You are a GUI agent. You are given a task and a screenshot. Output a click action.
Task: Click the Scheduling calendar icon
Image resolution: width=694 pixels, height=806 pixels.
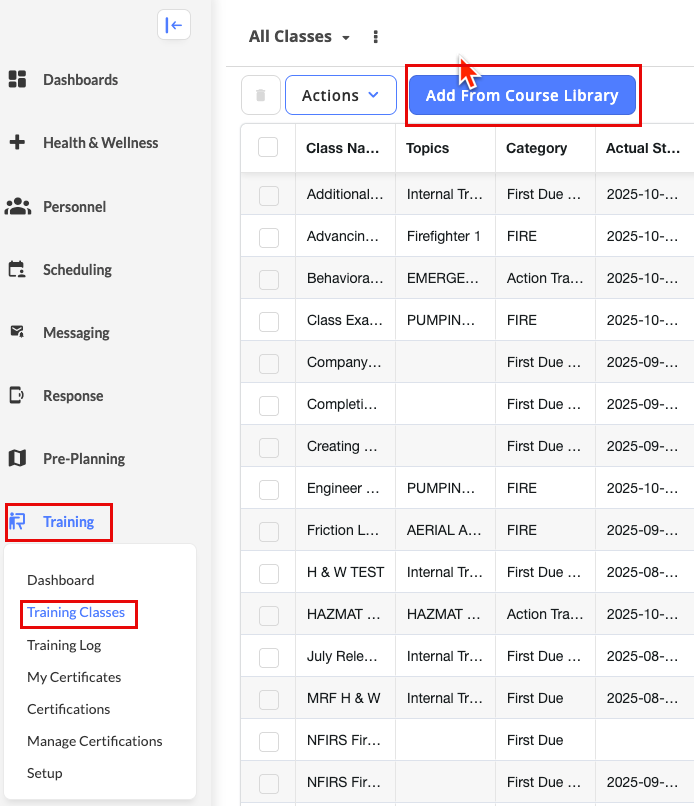click(x=17, y=270)
